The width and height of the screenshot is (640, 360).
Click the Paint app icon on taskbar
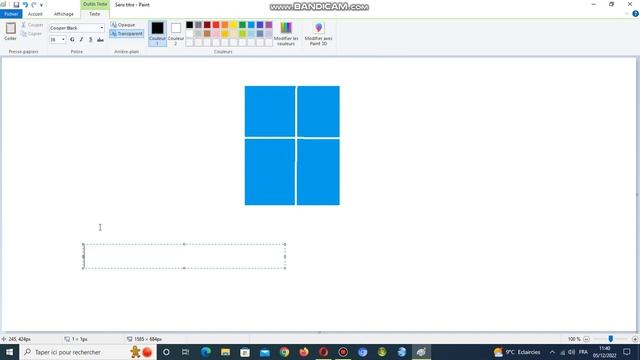(421, 352)
